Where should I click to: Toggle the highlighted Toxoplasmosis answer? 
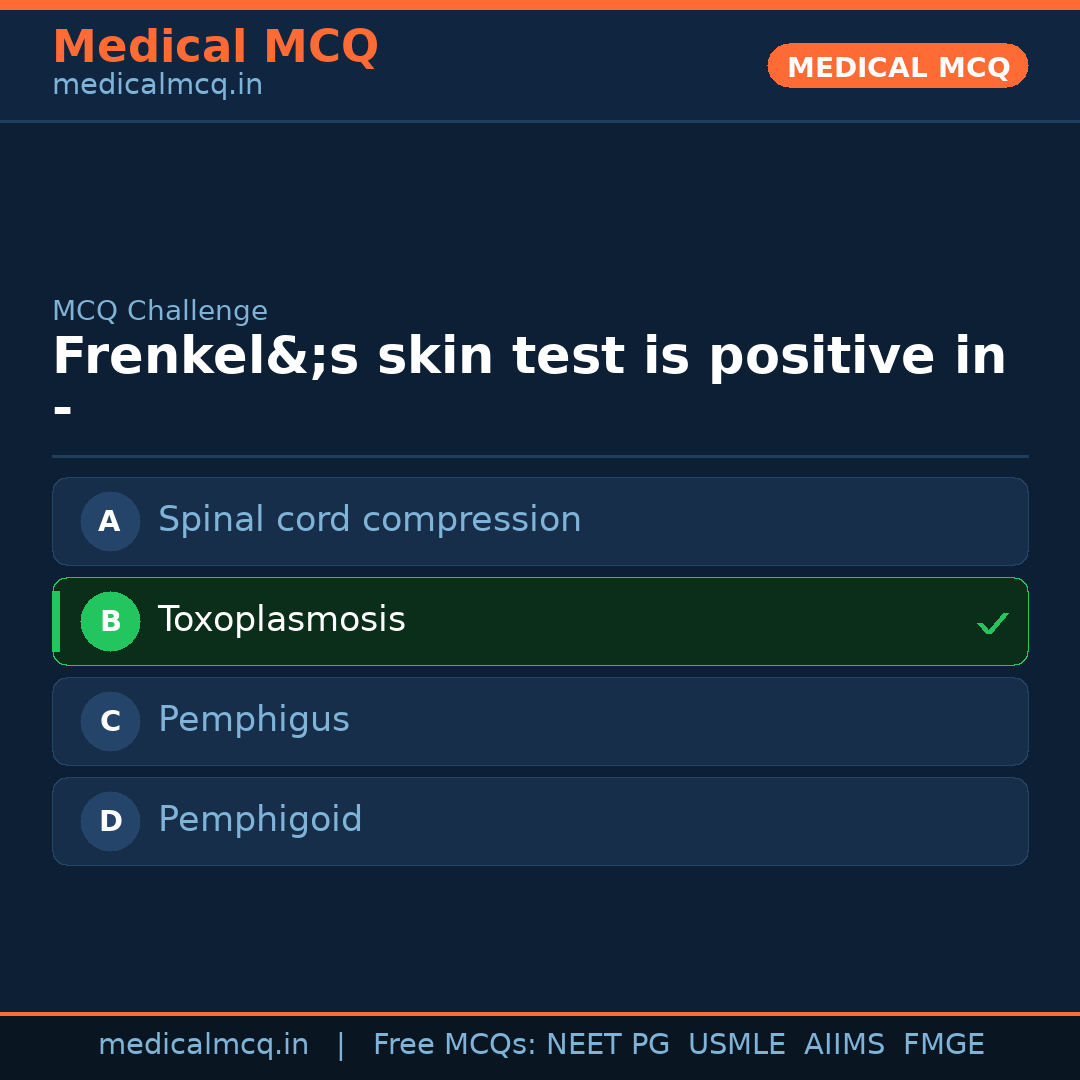click(x=540, y=621)
